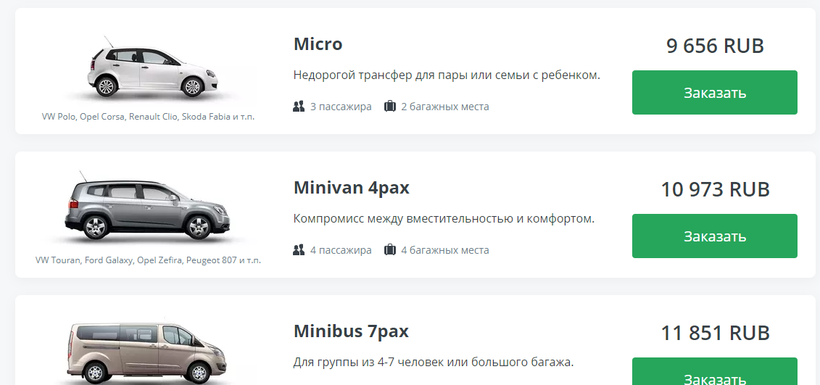Order the Minibus 7pax with Заказать

(714, 372)
